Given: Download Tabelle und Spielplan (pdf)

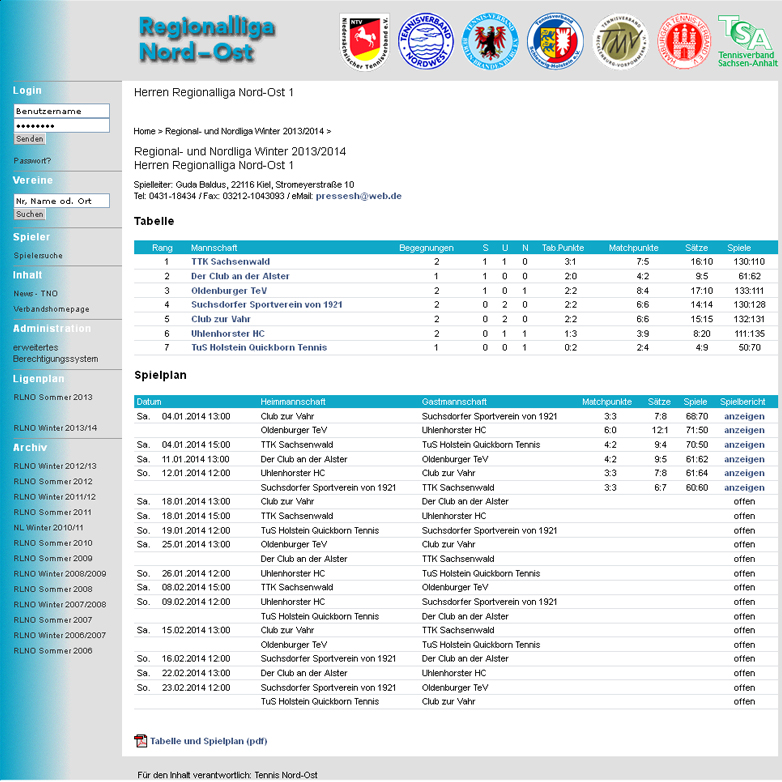Looking at the screenshot, I should click(x=208, y=741).
